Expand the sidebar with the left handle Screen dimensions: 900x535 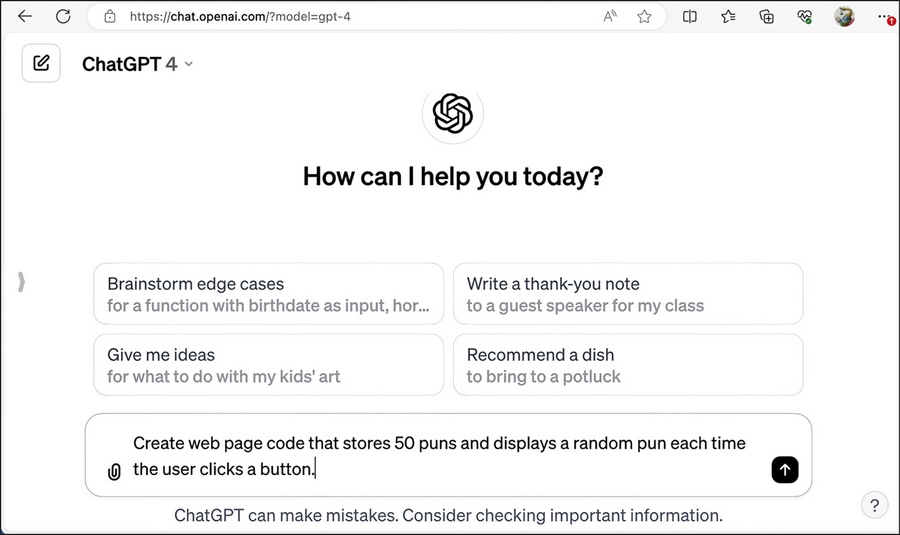[x=21, y=282]
